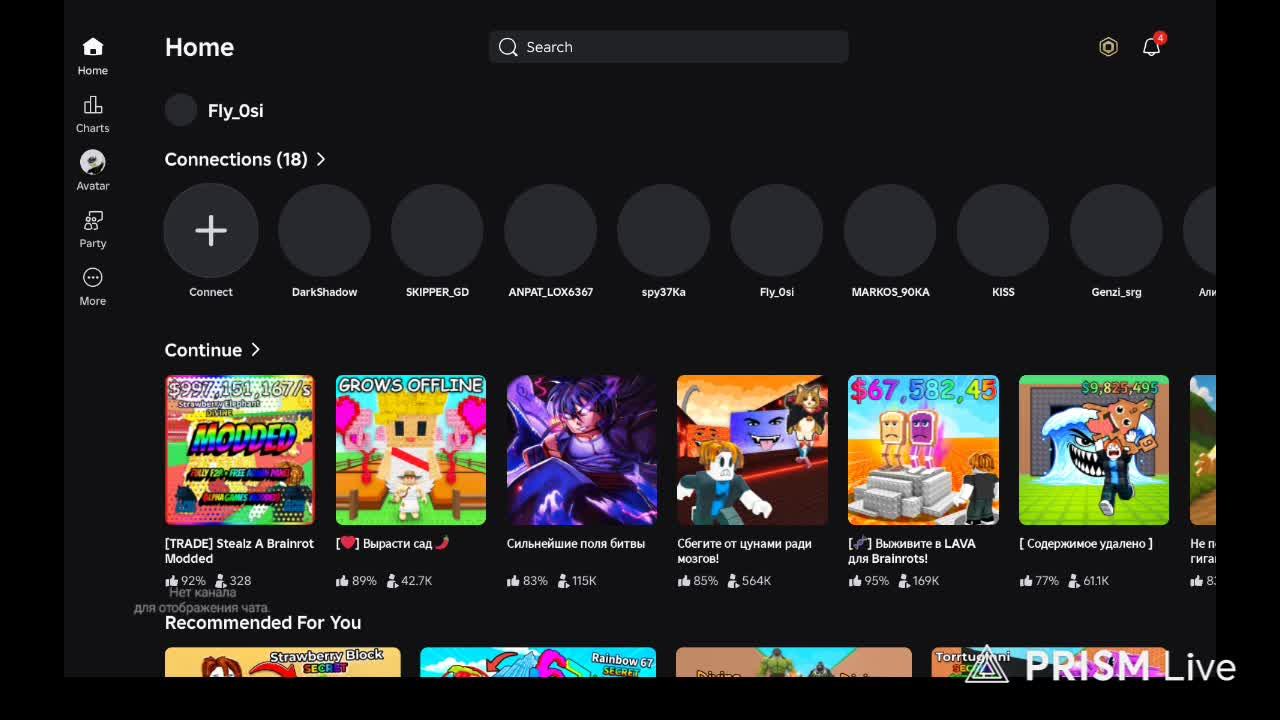Focus the Search input field
Image resolution: width=1280 pixels, height=720 pixels.
[x=669, y=47]
